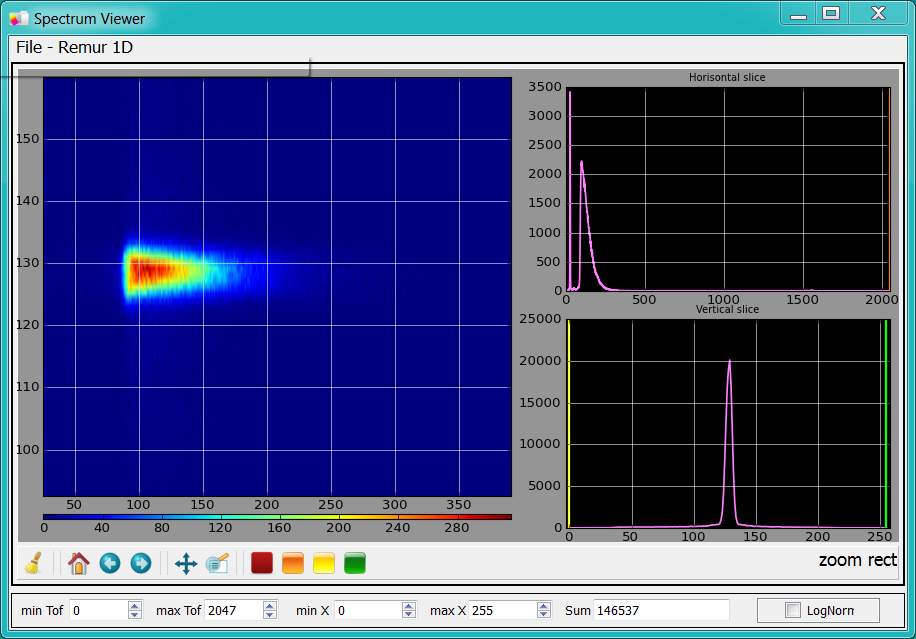Go forward to next view arrow
This screenshot has width=916, height=639.
tap(141, 563)
